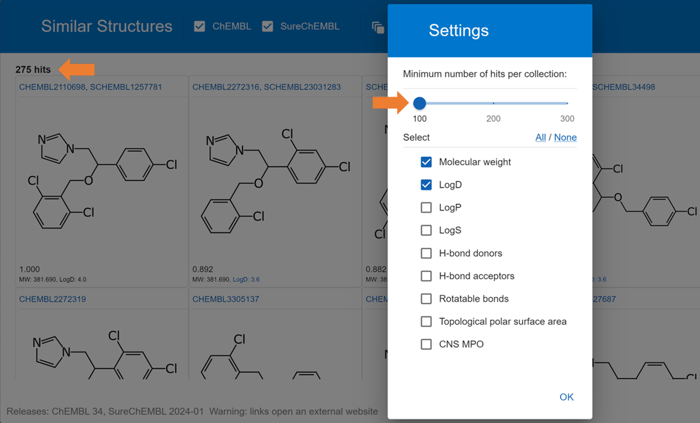The image size is (700, 423).
Task: Enable the LogP checkbox
Action: coord(426,207)
